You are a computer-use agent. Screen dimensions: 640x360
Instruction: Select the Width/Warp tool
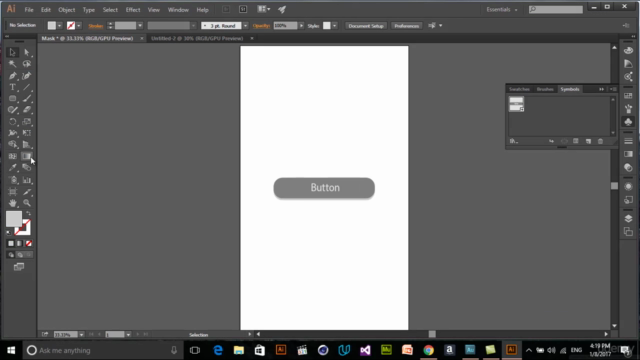(12, 133)
